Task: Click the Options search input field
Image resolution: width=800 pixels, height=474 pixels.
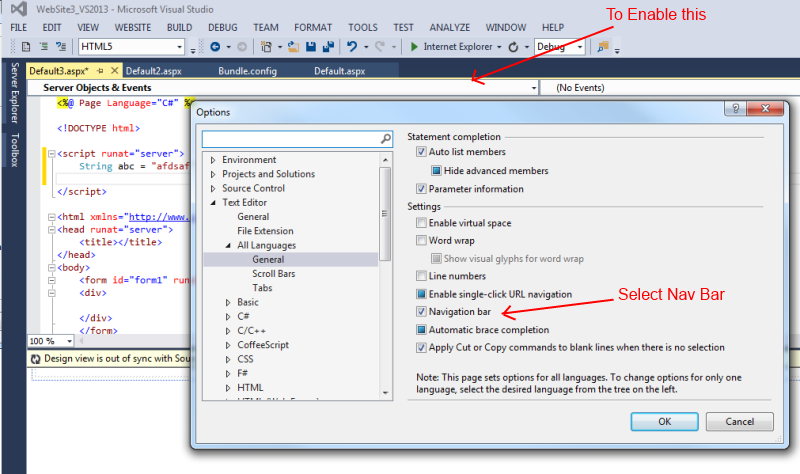Action: 290,138
